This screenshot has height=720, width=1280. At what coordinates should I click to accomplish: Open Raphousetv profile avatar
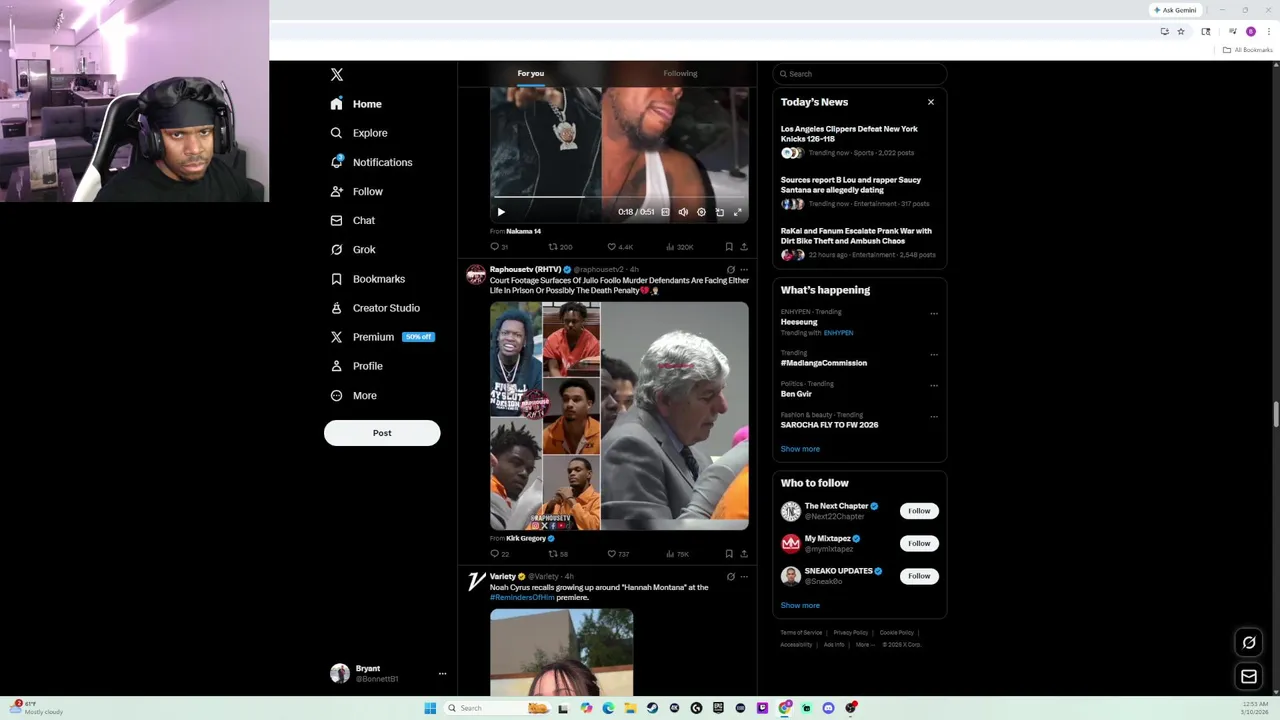click(x=476, y=274)
